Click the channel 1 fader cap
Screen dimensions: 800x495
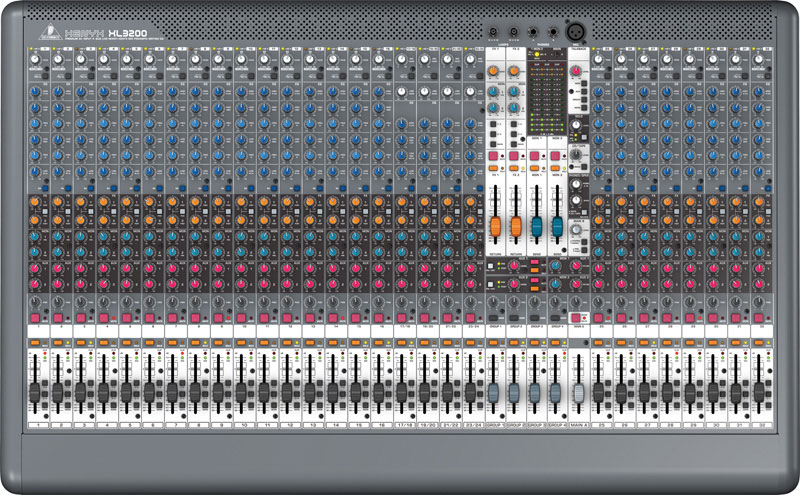pyautogui.click(x=37, y=392)
